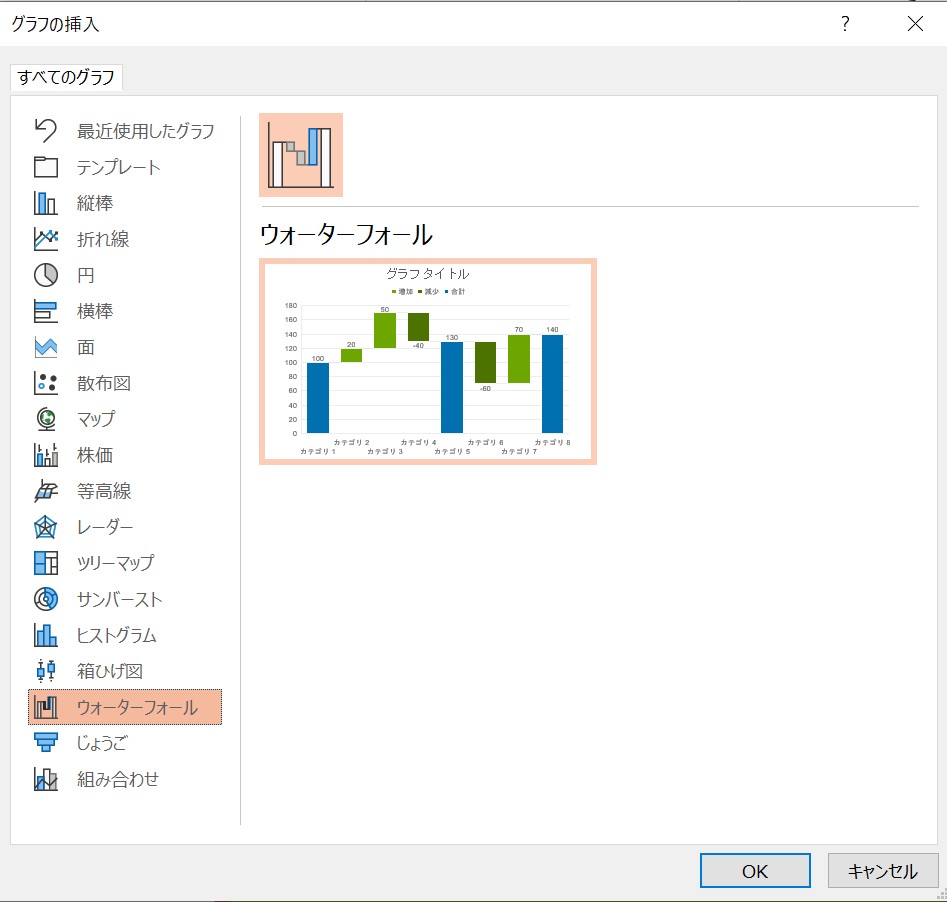Click the 面 label

[86, 347]
